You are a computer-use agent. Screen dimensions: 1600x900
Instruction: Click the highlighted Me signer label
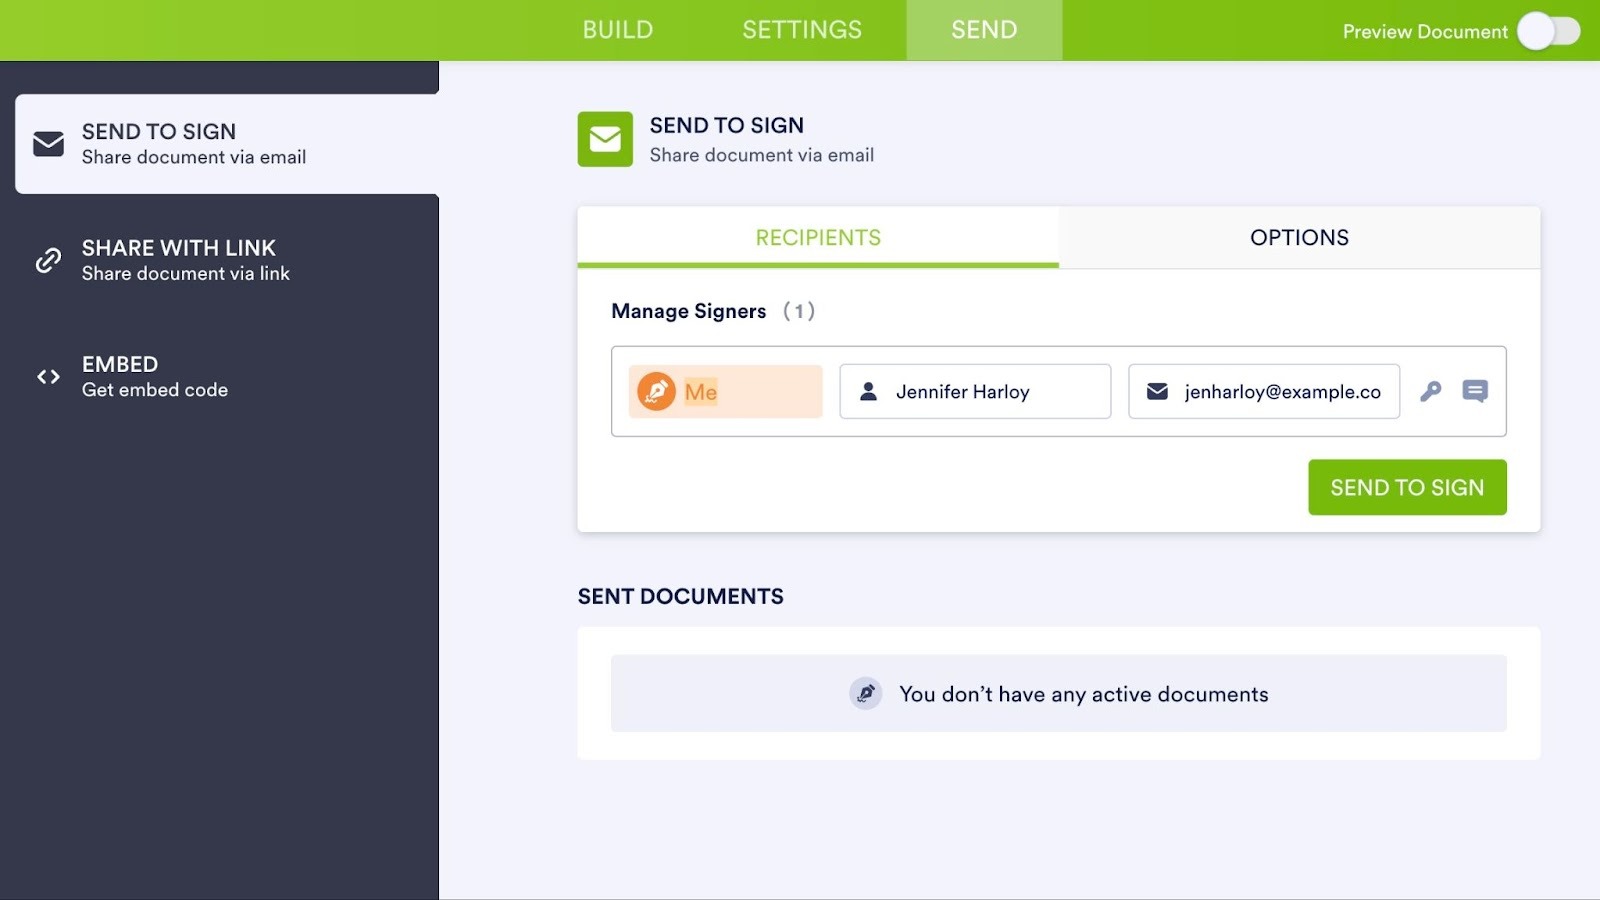point(701,392)
